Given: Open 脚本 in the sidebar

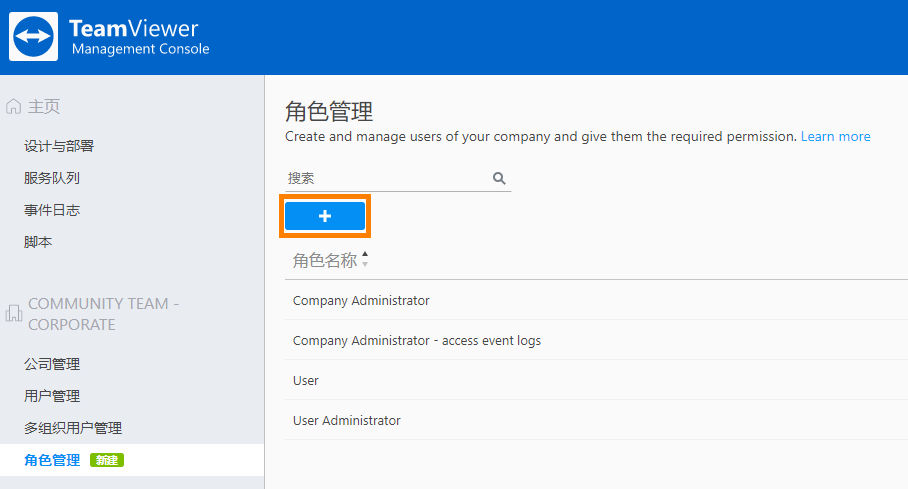Looking at the screenshot, I should point(38,242).
